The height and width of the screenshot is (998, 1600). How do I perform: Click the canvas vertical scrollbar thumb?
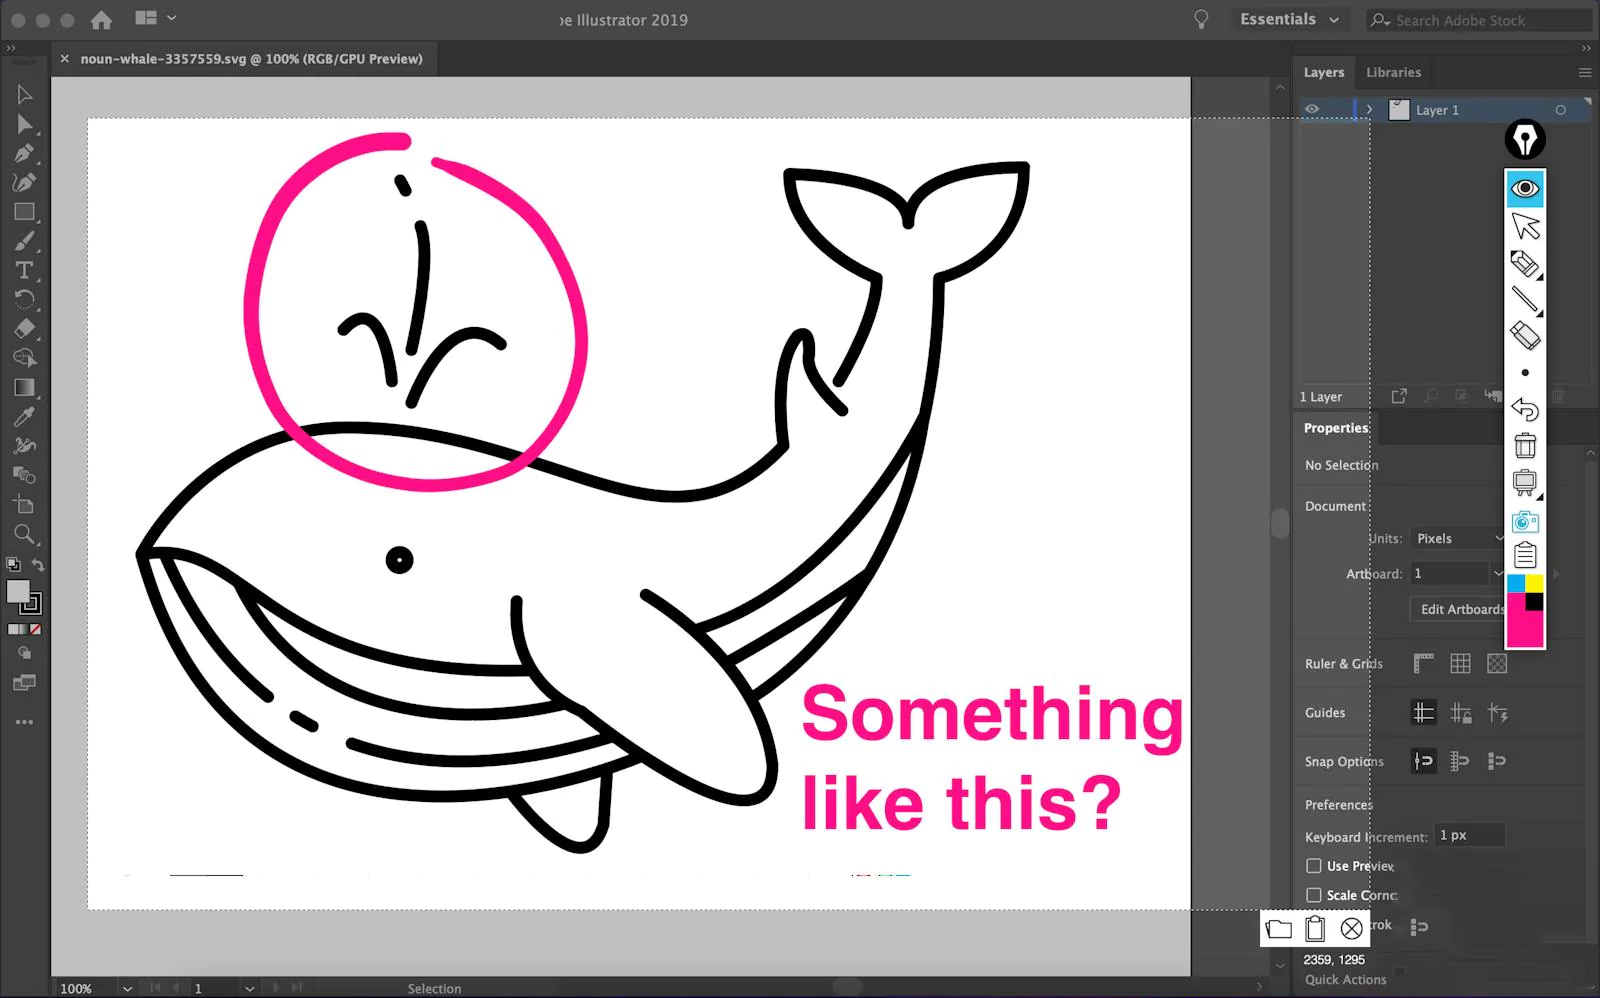coord(1280,524)
